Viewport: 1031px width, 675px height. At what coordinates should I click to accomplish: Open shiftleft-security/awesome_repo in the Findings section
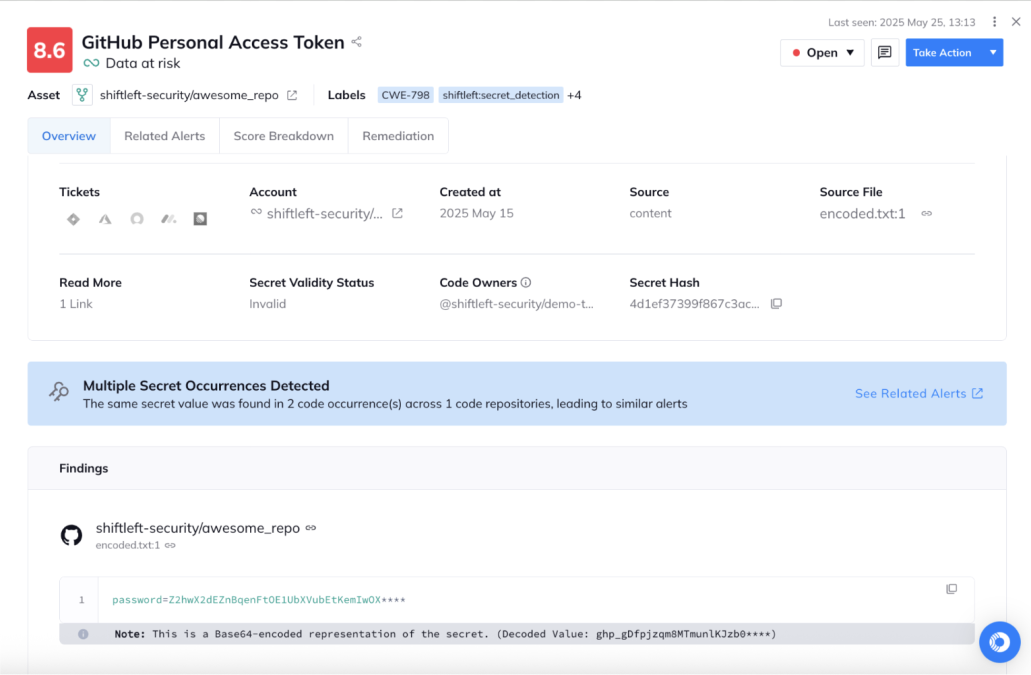click(x=198, y=528)
